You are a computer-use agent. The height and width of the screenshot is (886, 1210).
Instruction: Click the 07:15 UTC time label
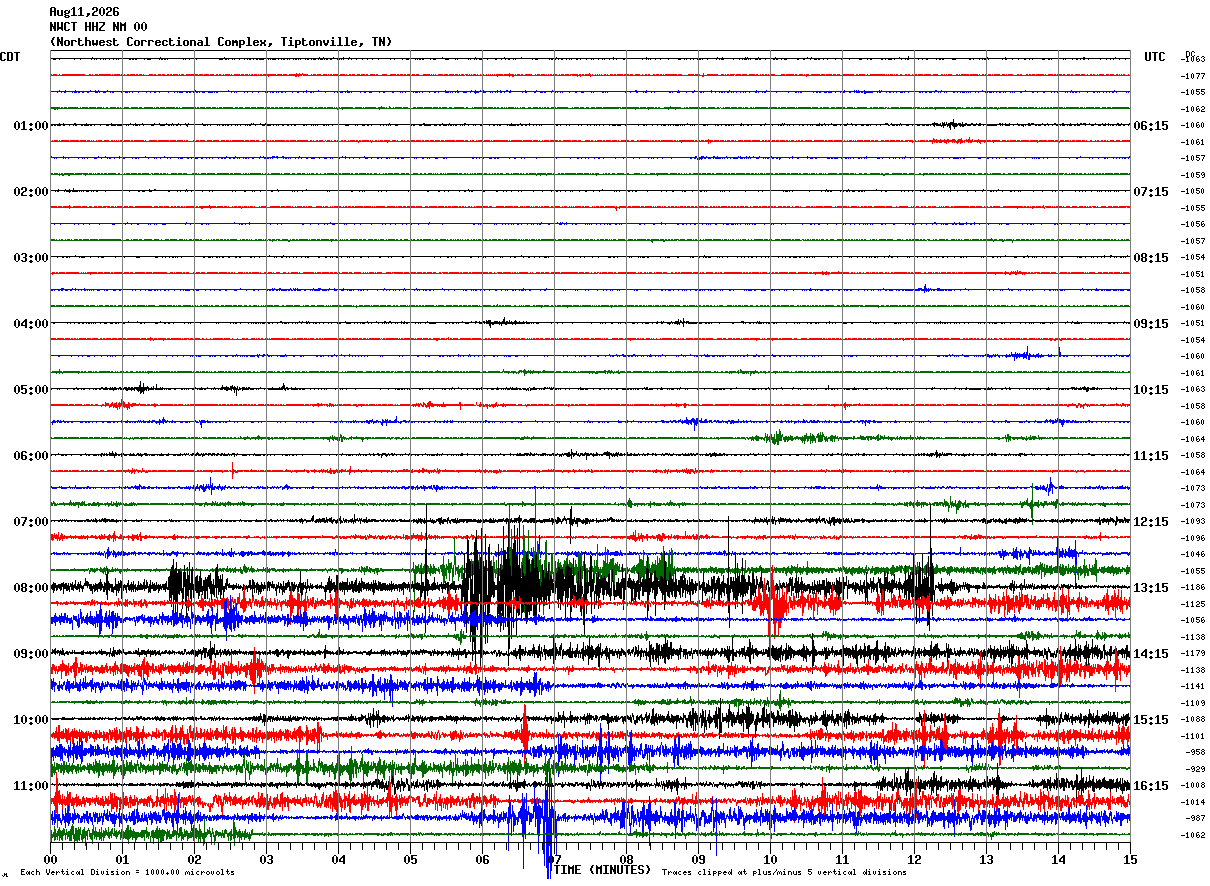point(1151,192)
